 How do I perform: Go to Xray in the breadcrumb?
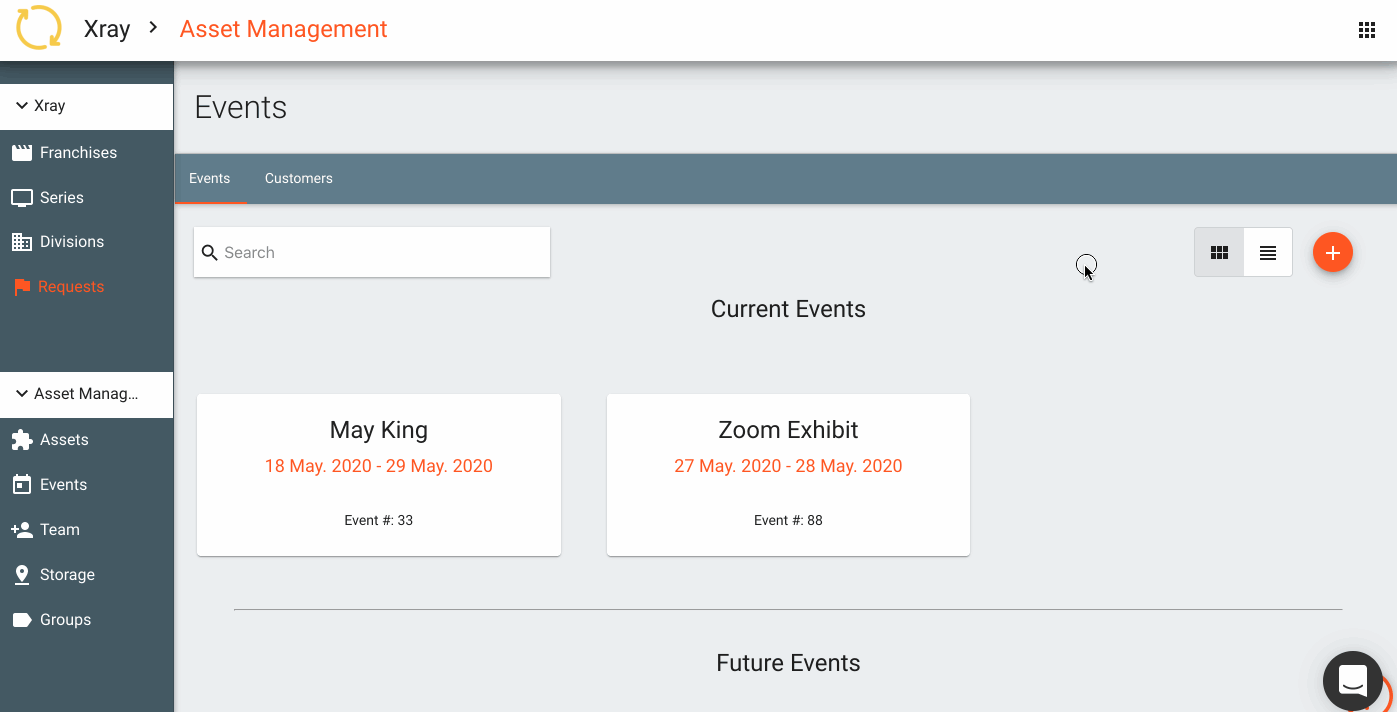click(107, 30)
